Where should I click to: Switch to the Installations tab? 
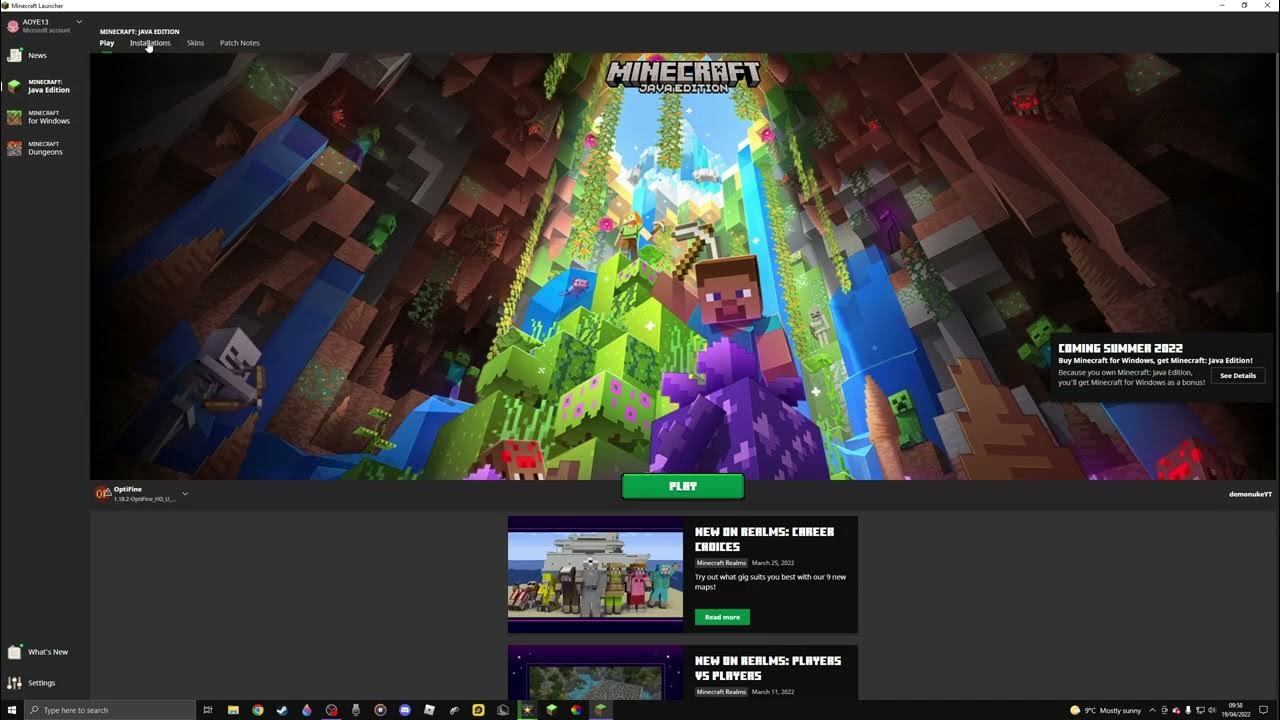[x=150, y=43]
